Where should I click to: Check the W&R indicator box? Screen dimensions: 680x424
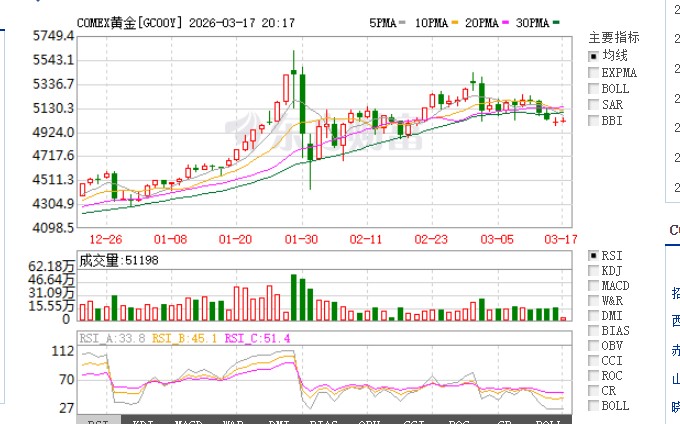pyautogui.click(x=593, y=300)
